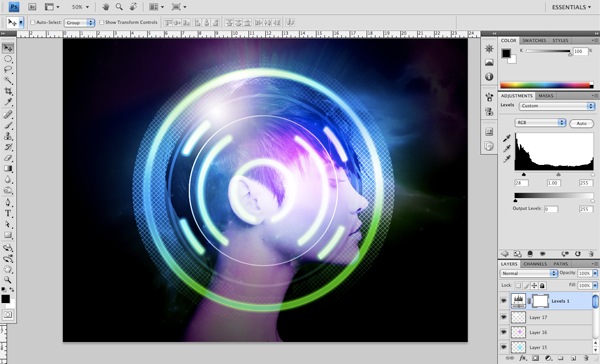Select the Move tool in the toolbox
Image resolution: width=600 pixels, height=364 pixels.
pos(8,48)
